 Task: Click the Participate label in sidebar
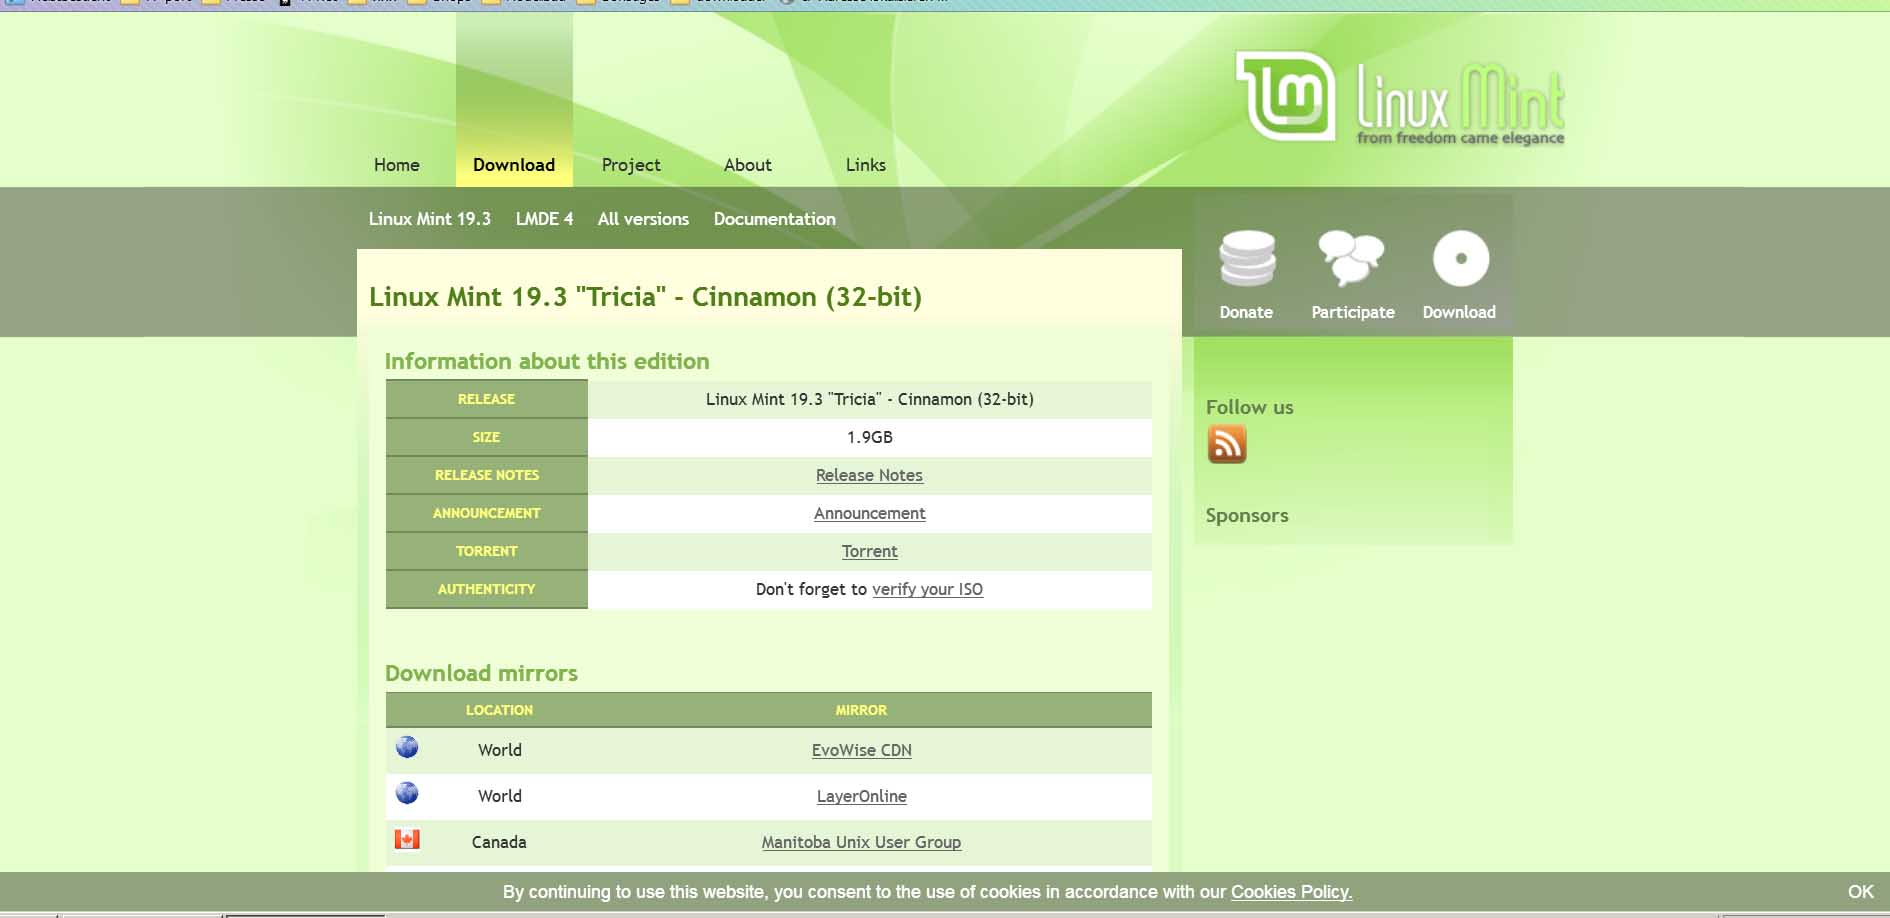(x=1353, y=312)
